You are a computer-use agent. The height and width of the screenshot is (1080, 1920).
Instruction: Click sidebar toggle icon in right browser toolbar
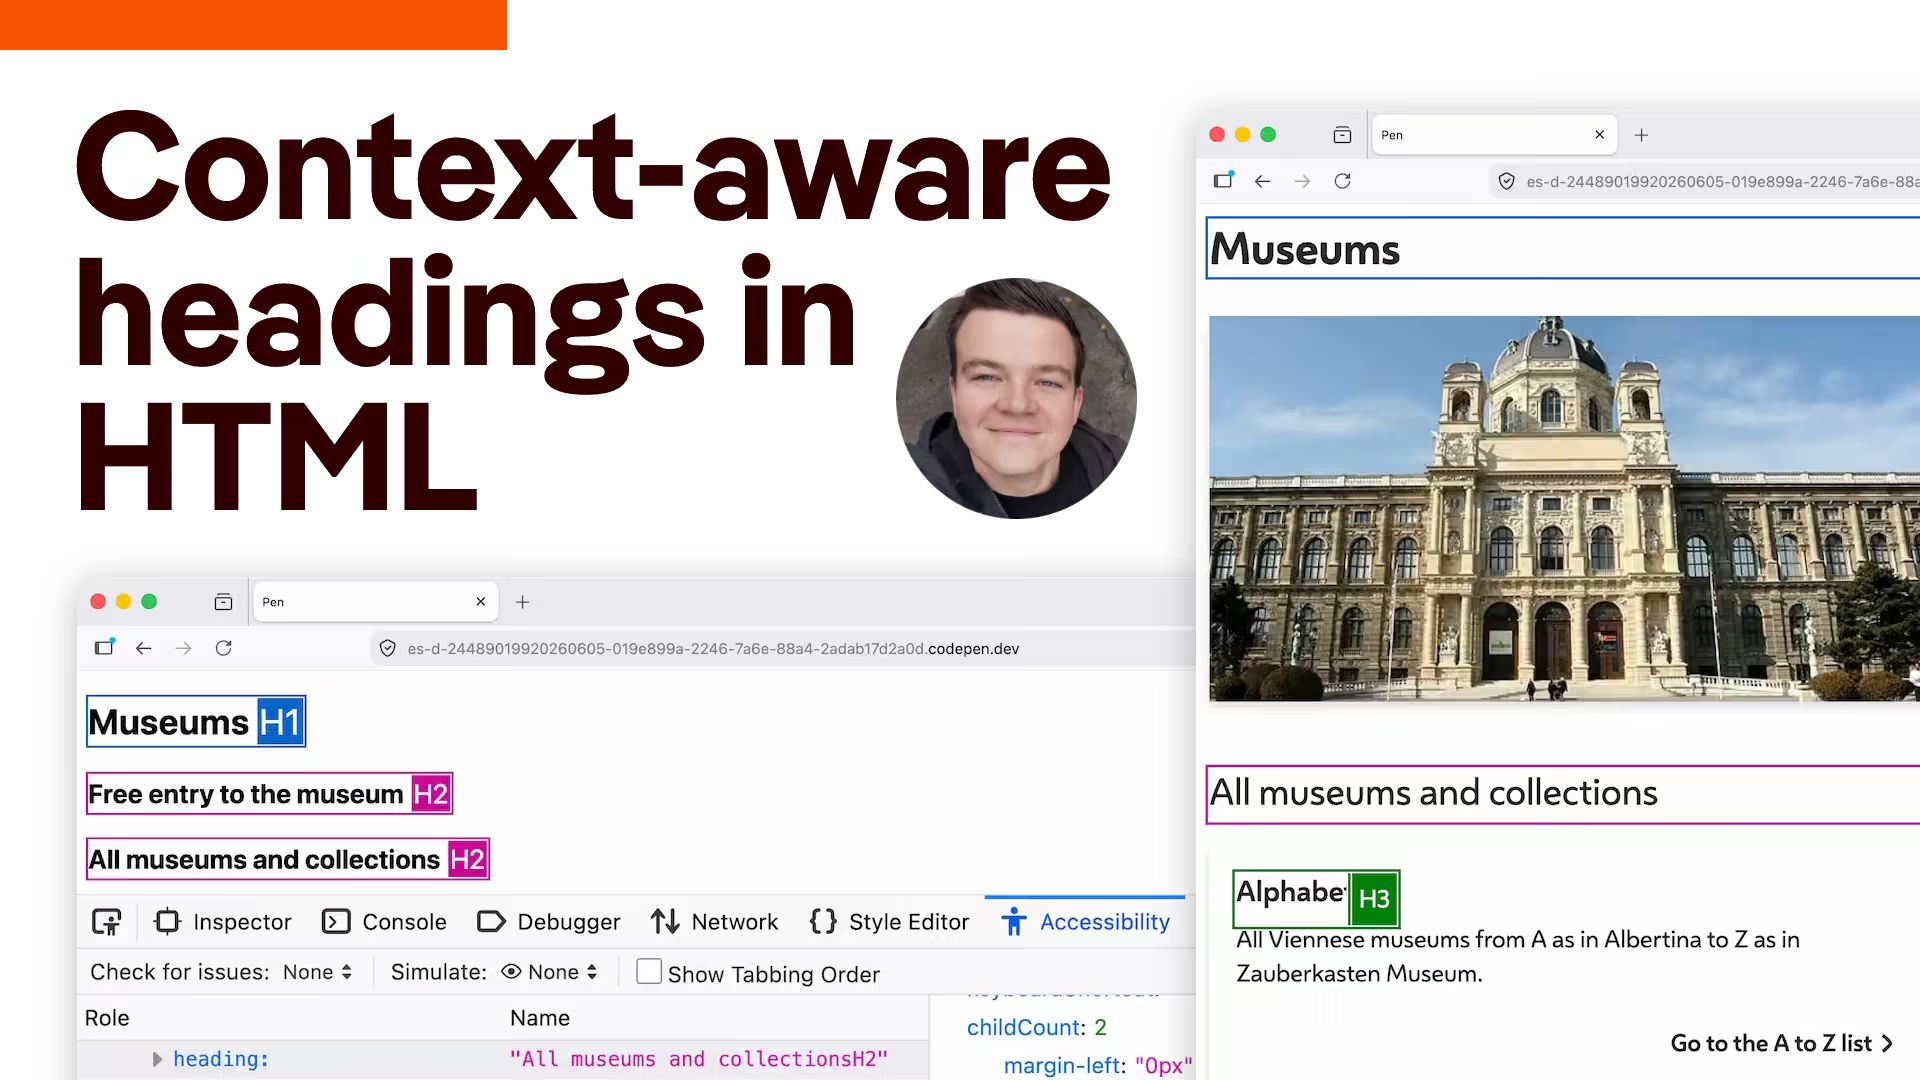pyautogui.click(x=1223, y=180)
